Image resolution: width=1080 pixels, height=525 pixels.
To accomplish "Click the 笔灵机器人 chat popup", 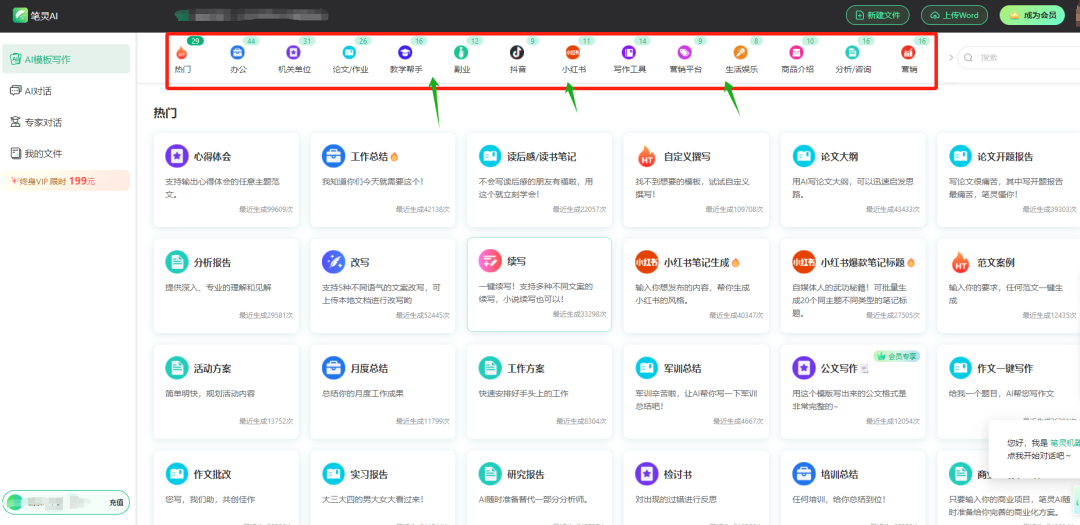I will [1035, 449].
